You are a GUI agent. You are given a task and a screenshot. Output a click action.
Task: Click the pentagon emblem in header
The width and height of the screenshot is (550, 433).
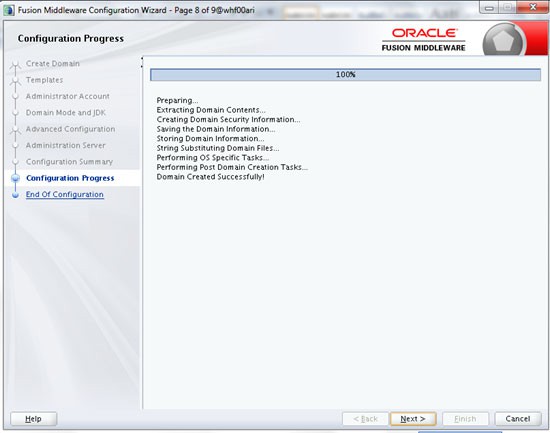pos(503,41)
